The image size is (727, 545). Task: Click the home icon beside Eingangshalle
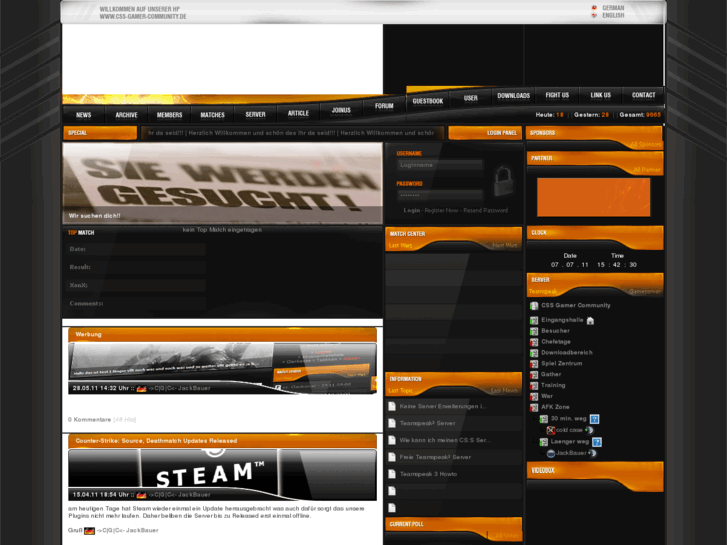coord(590,321)
